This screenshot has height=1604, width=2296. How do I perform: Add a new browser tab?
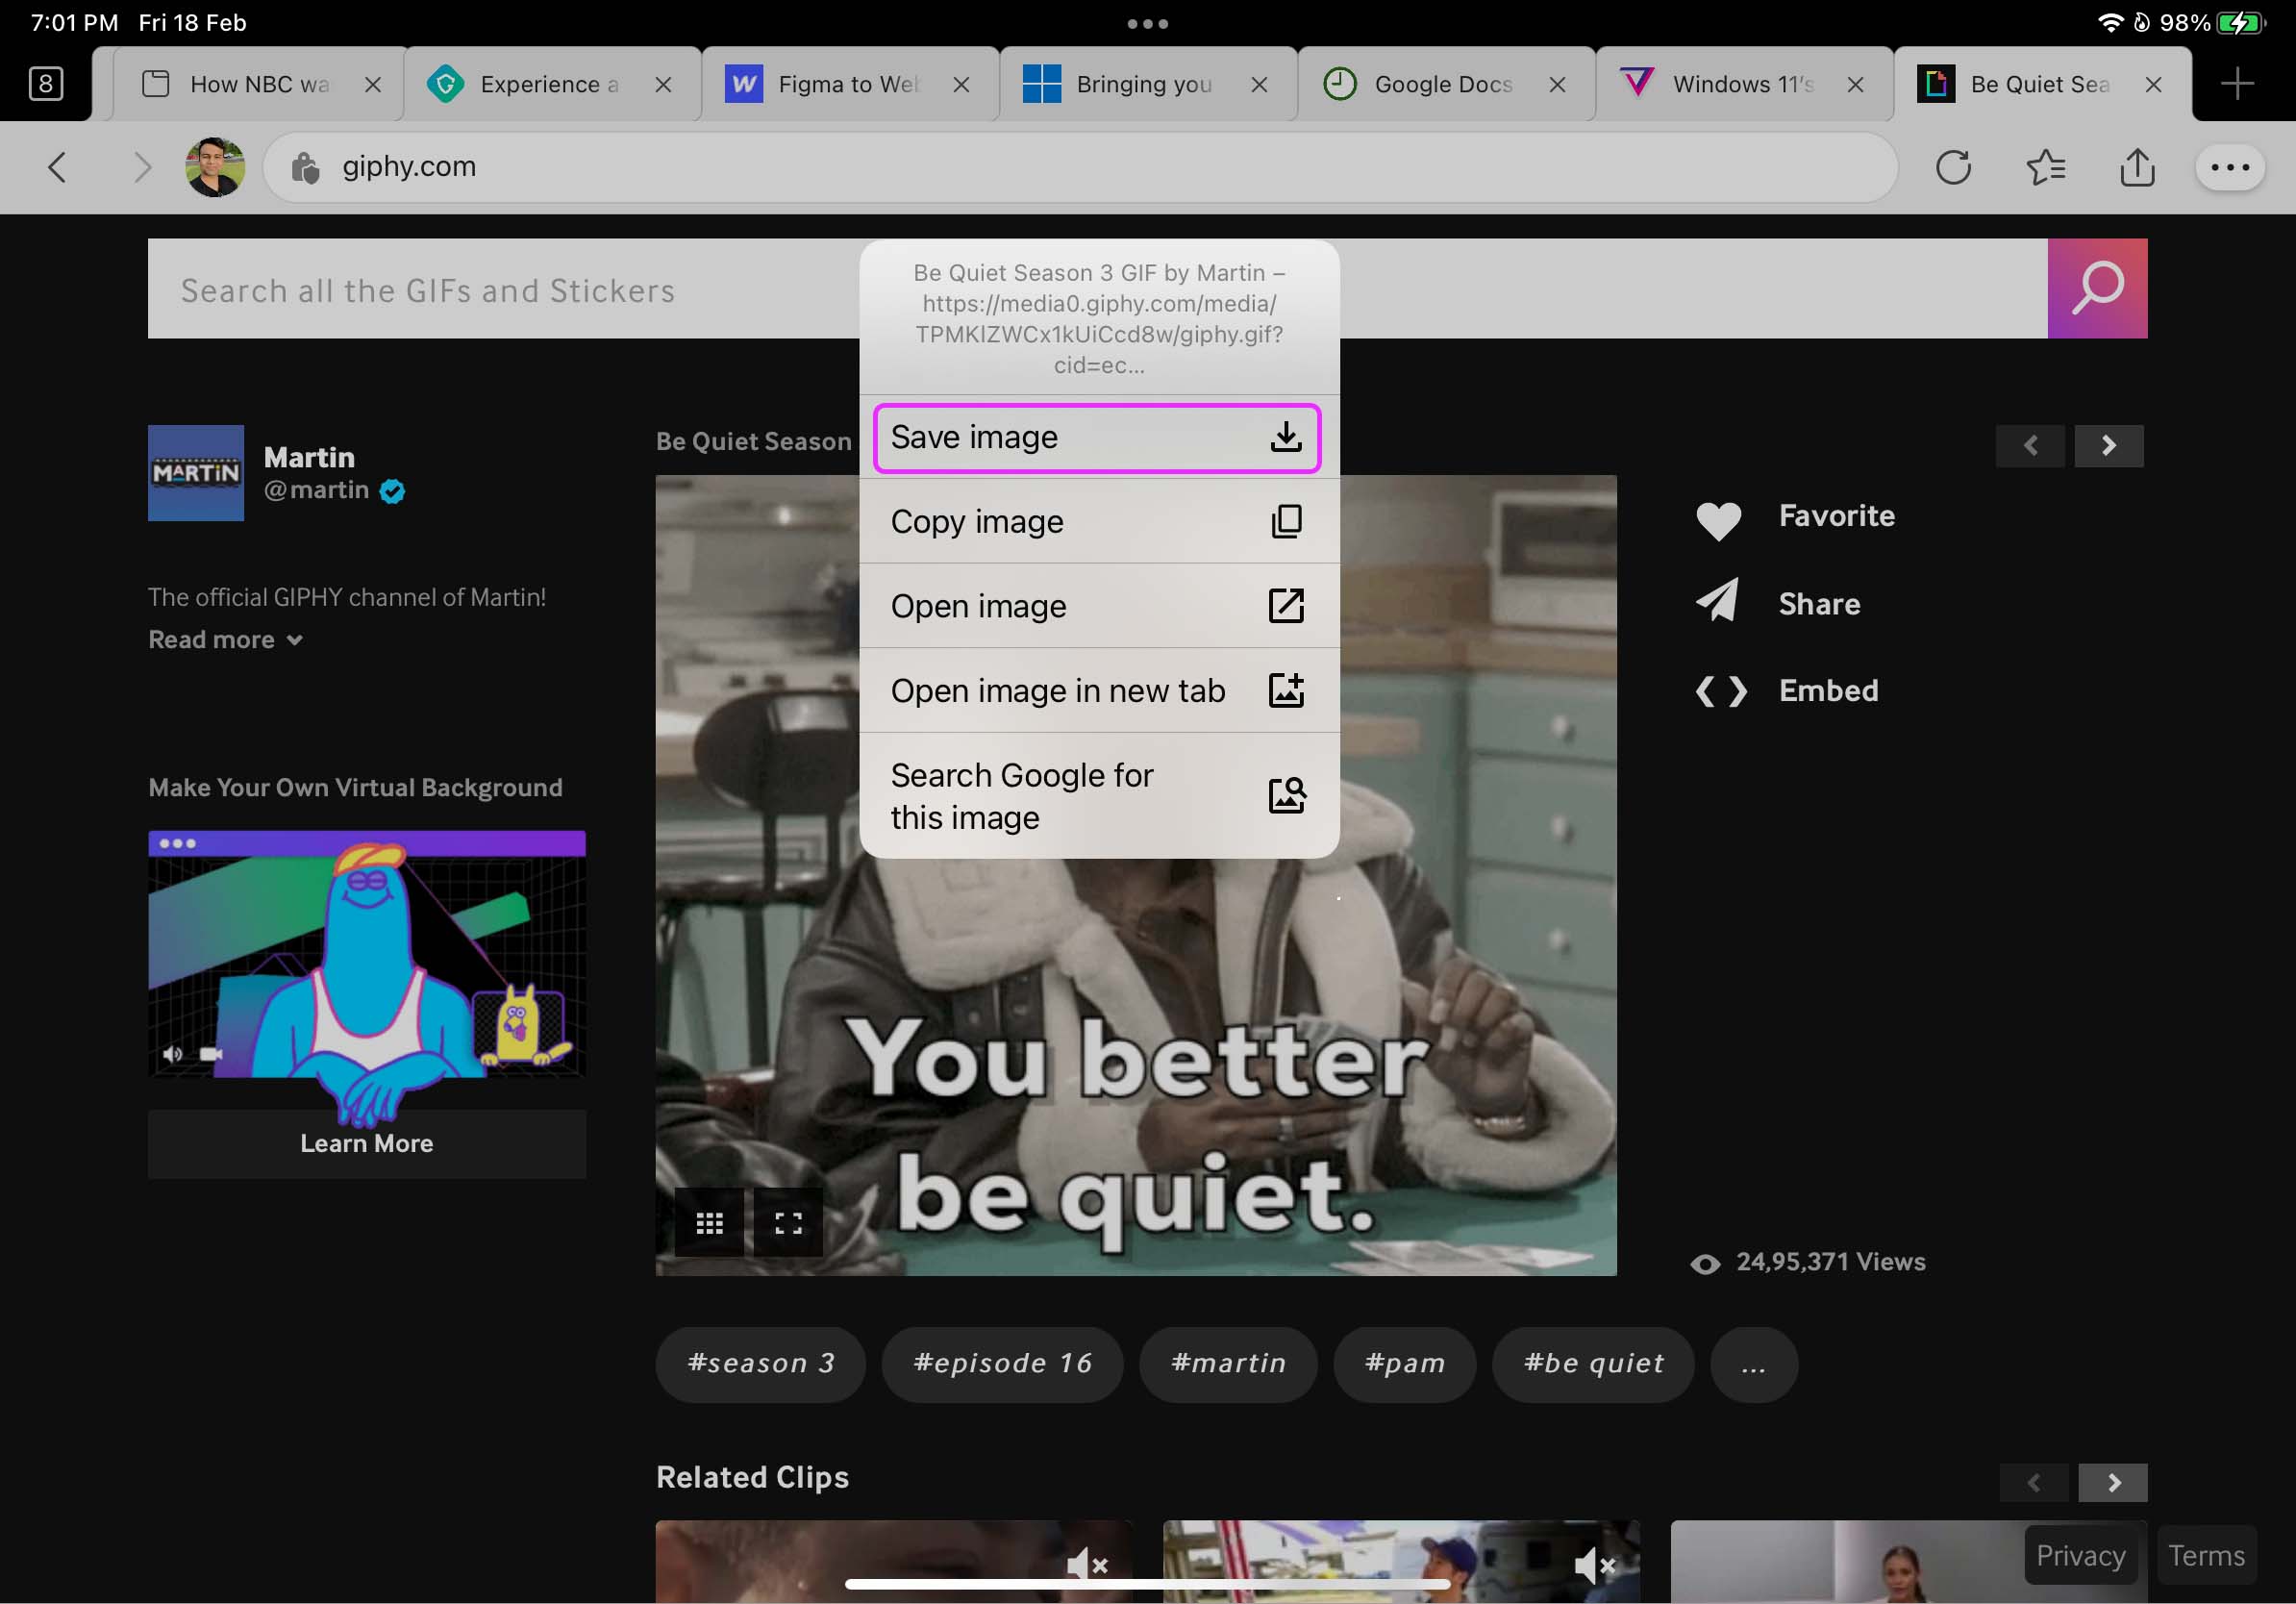(2237, 84)
